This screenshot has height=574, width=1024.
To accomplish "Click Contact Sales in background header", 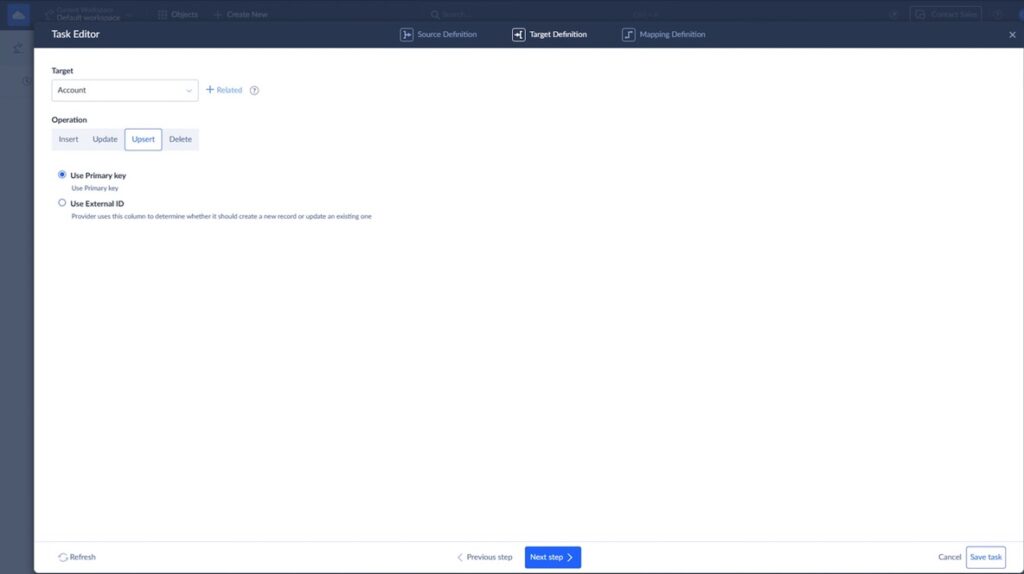I will tap(946, 14).
